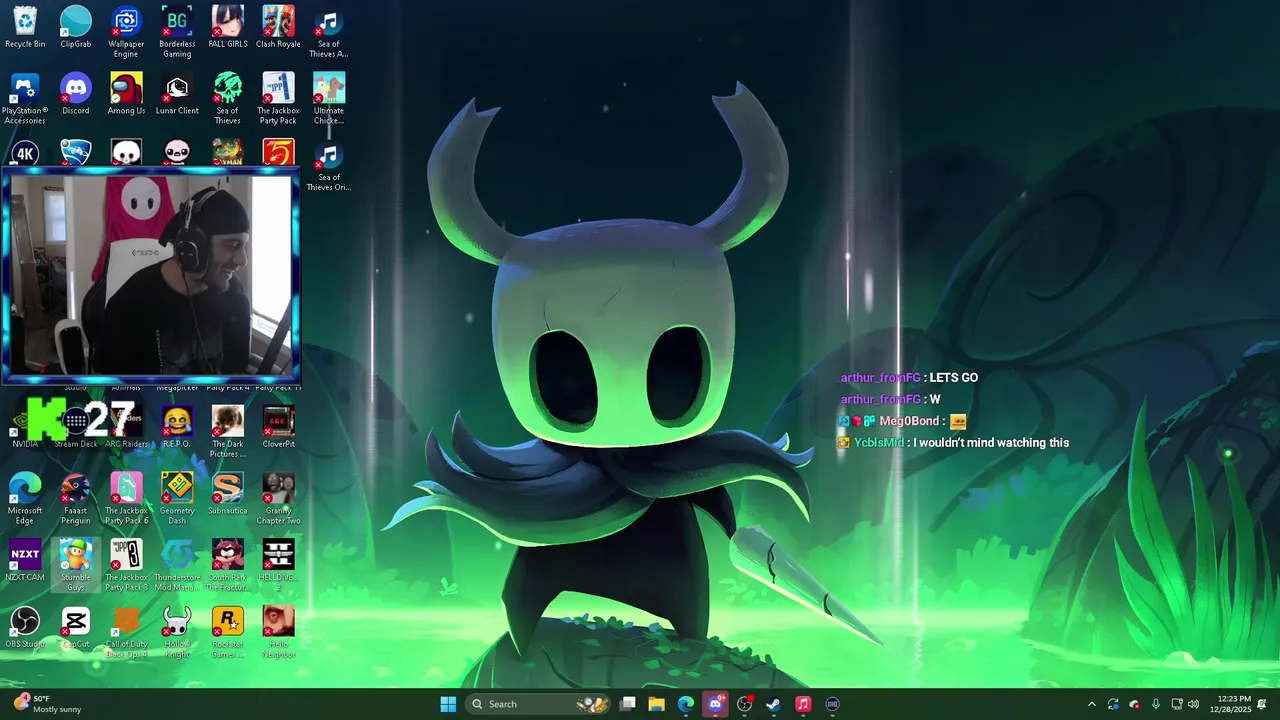Open Task View from the taskbar
1280x720 pixels.
point(628,704)
